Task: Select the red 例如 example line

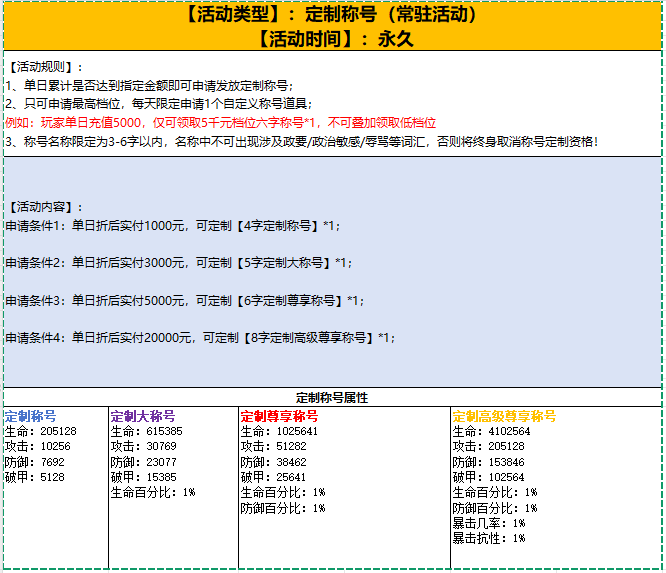Action: [x=220, y=121]
